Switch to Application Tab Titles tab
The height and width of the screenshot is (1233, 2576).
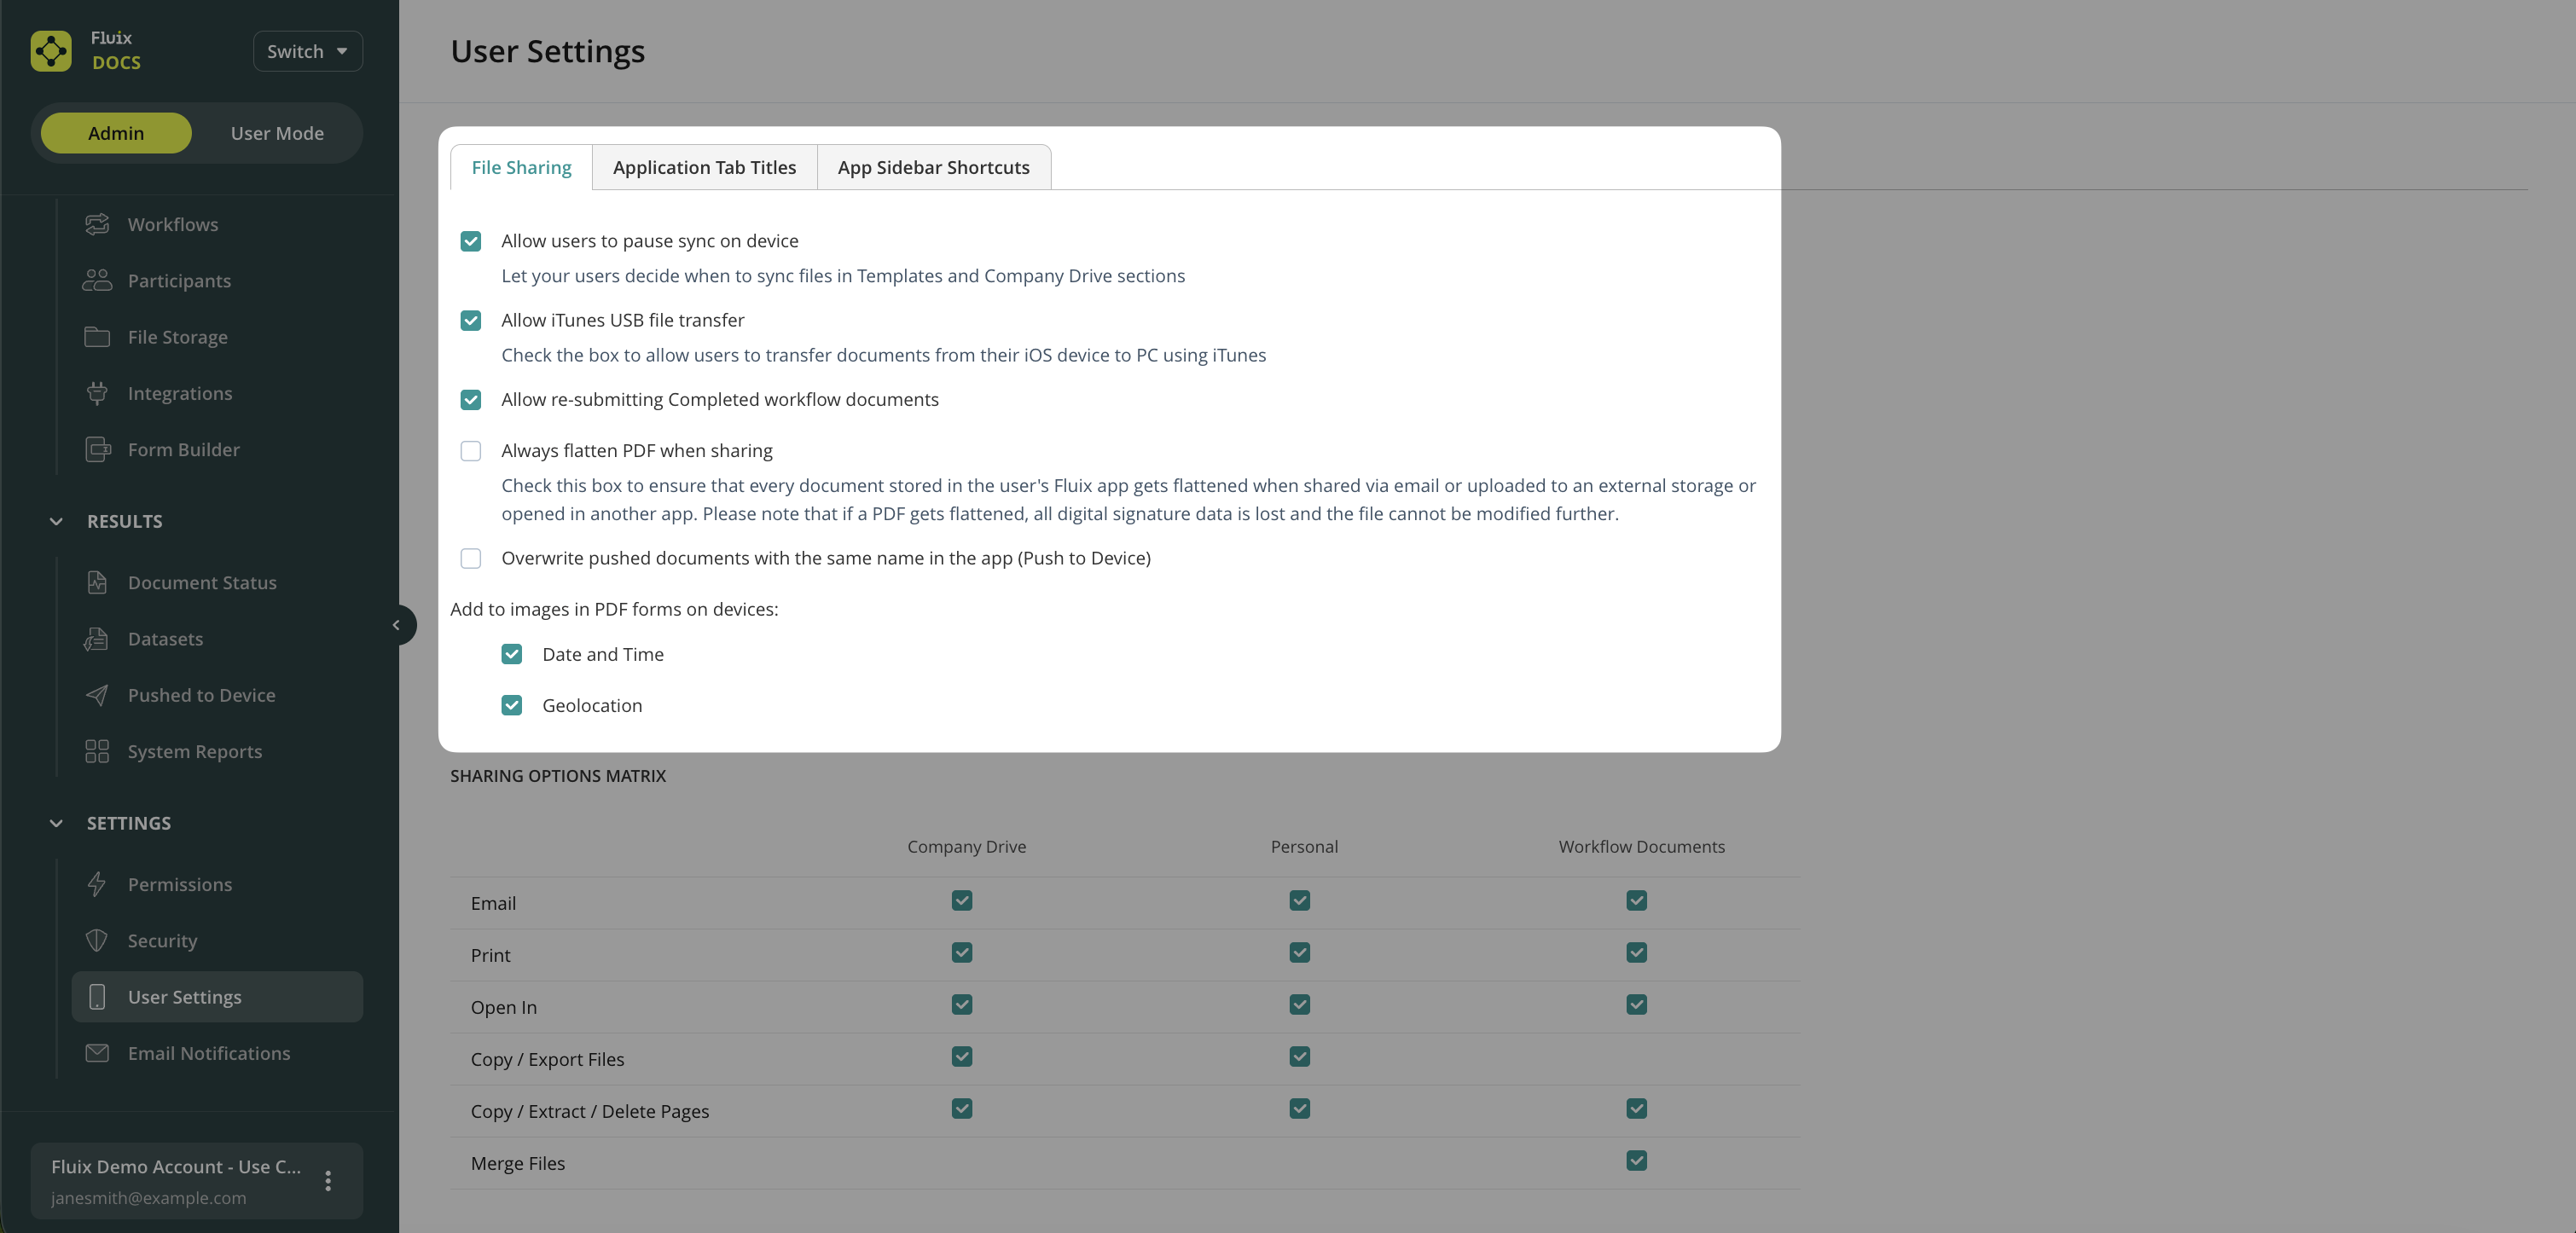pos(704,167)
